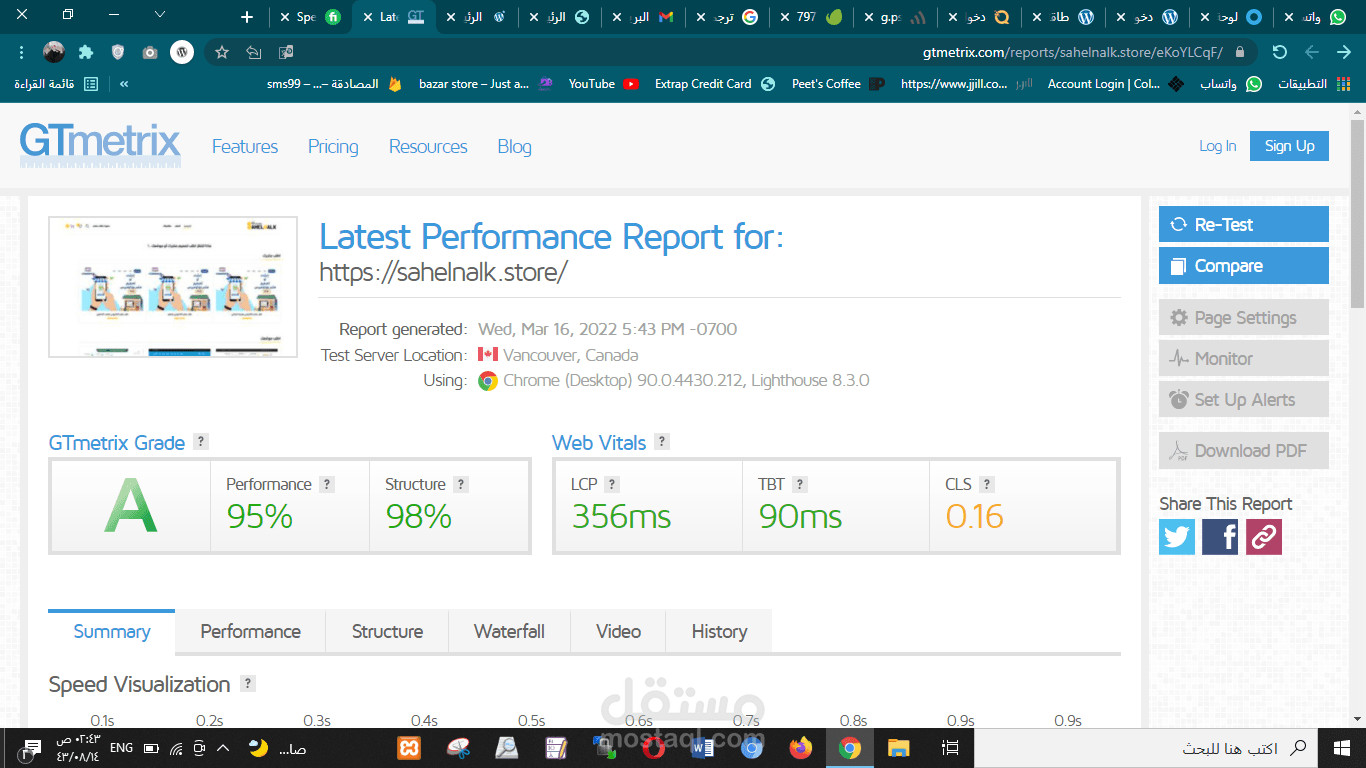Share this report on Facebook
Screen dimensions: 1366x768
1220,537
